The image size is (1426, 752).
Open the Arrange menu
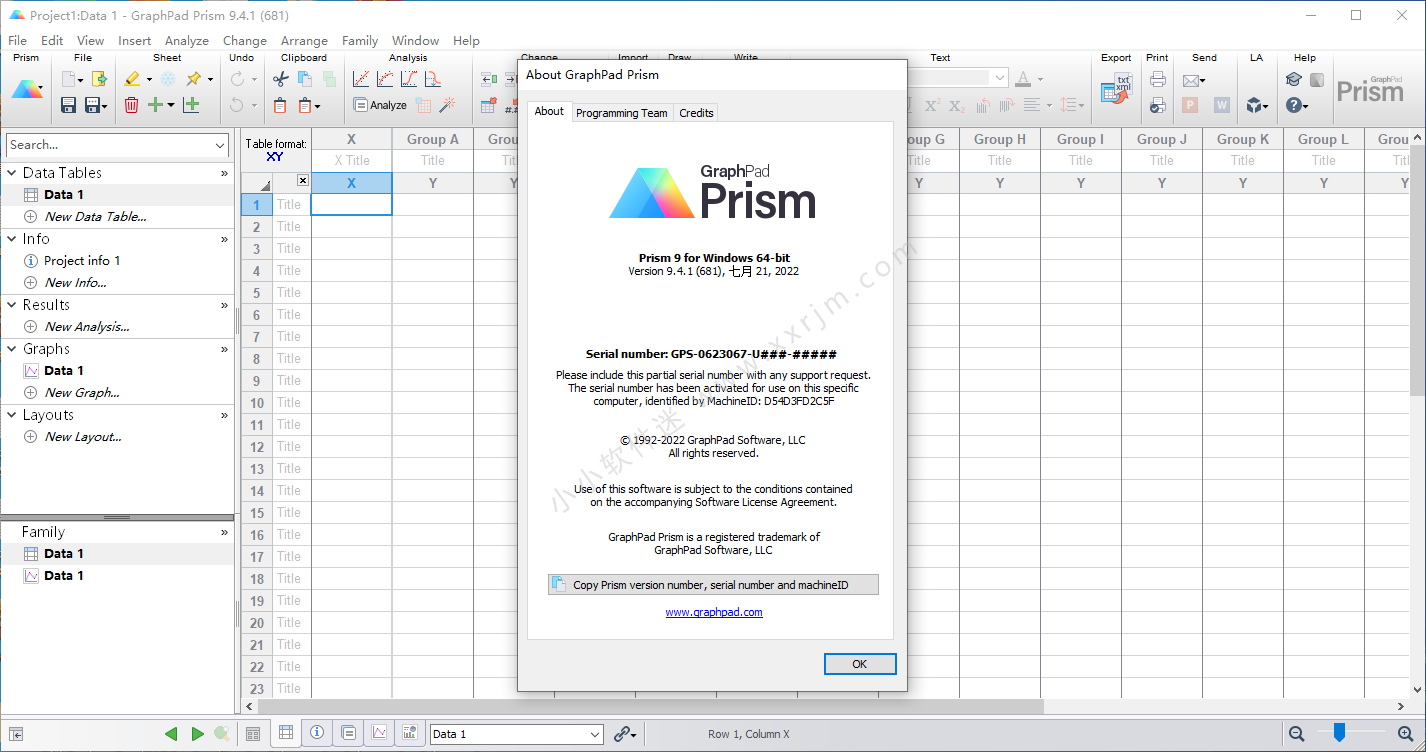[x=304, y=41]
